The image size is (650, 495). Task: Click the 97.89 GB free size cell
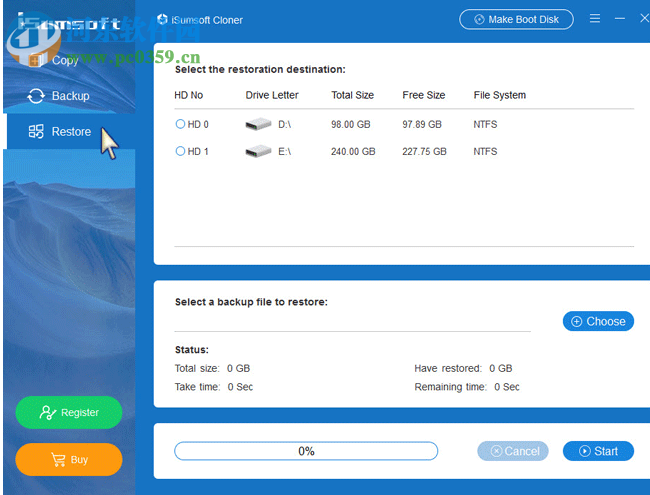pos(422,124)
